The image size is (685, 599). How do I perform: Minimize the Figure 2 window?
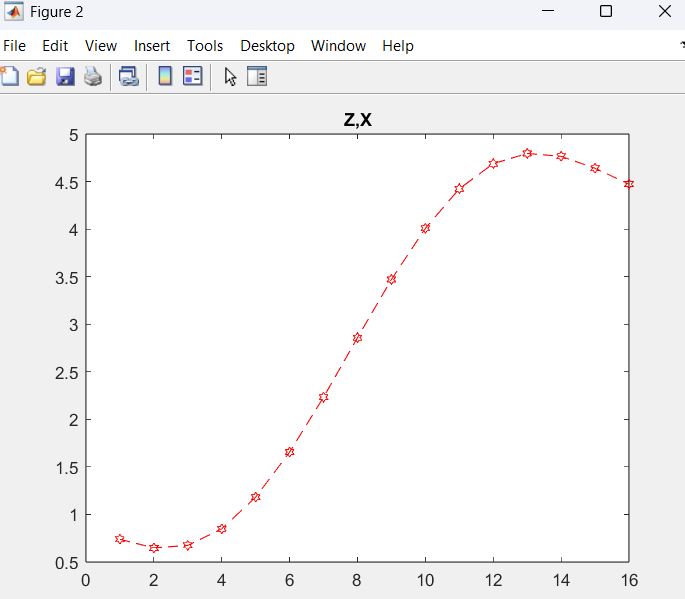click(548, 11)
